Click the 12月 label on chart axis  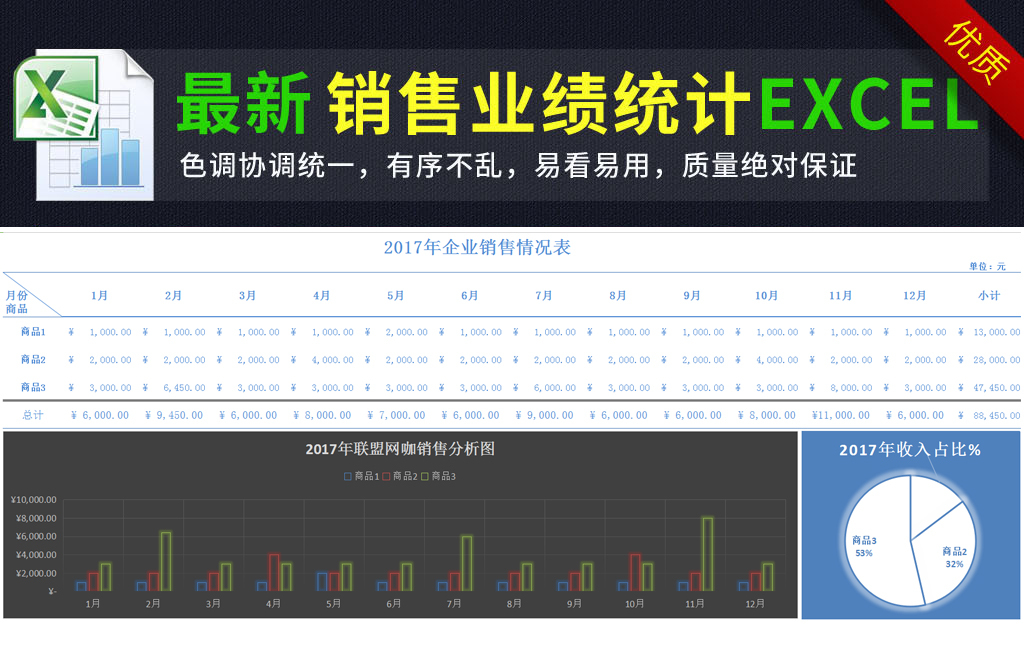pyautogui.click(x=755, y=604)
